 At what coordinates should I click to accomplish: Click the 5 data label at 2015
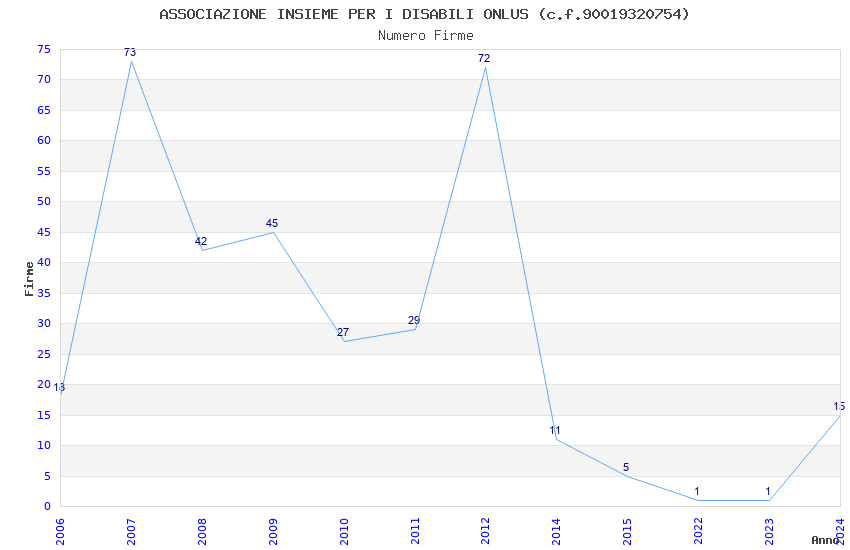click(x=626, y=468)
